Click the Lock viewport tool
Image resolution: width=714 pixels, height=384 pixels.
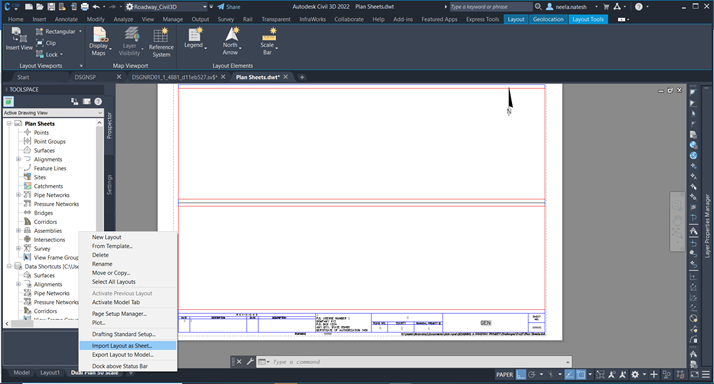pyautogui.click(x=47, y=54)
